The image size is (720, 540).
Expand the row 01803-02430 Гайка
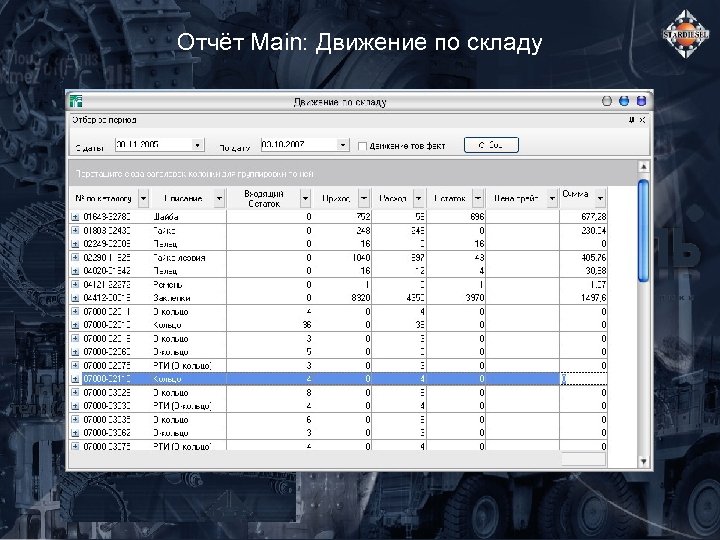(75, 231)
